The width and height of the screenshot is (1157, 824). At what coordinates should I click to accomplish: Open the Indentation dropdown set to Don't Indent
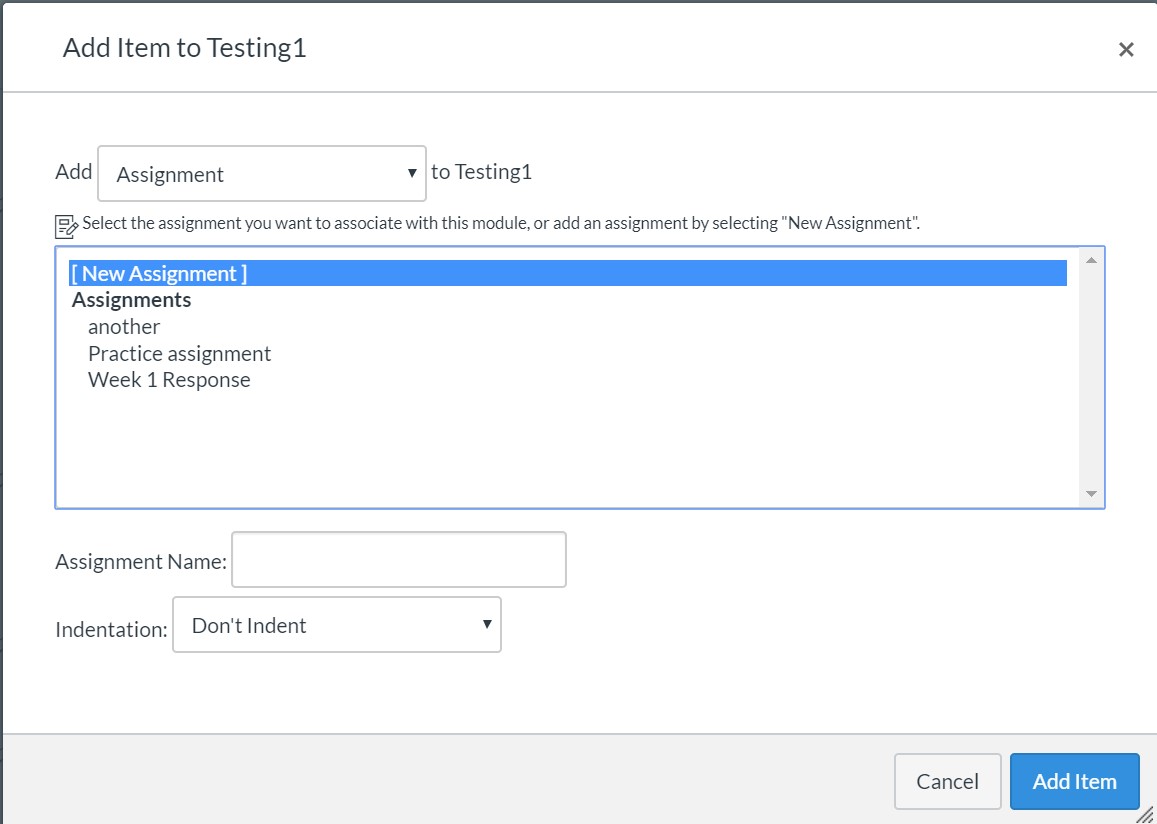337,625
